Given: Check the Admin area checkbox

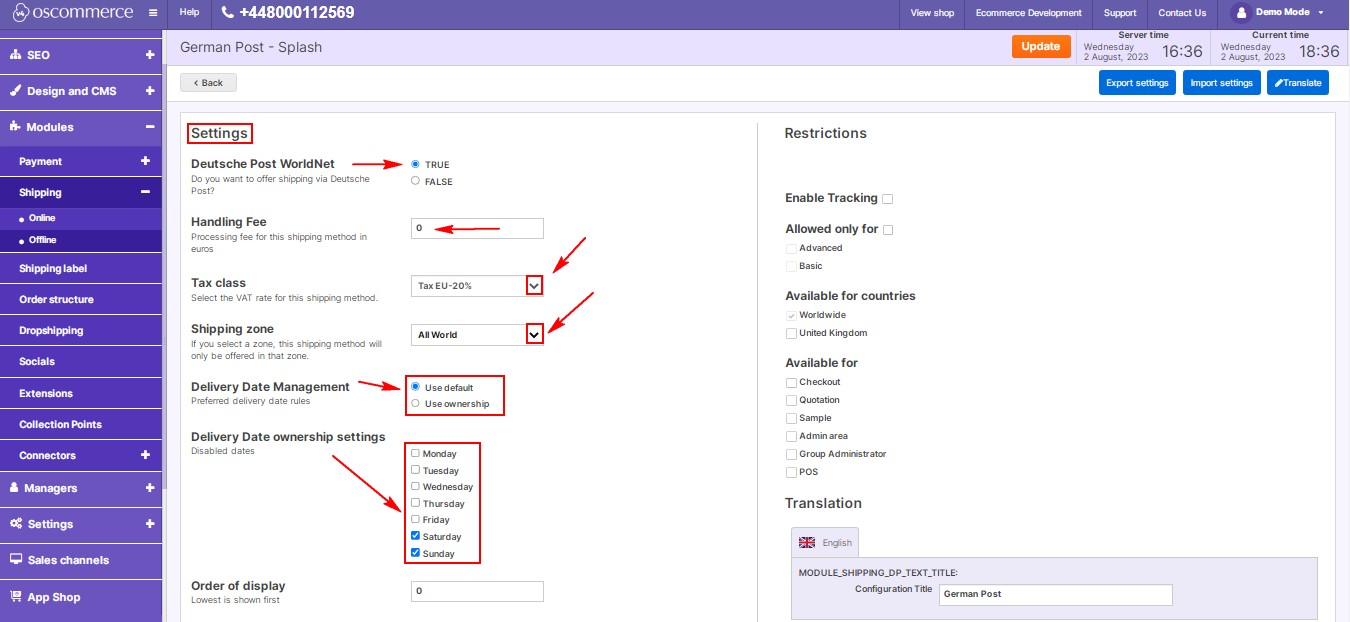Looking at the screenshot, I should (792, 436).
